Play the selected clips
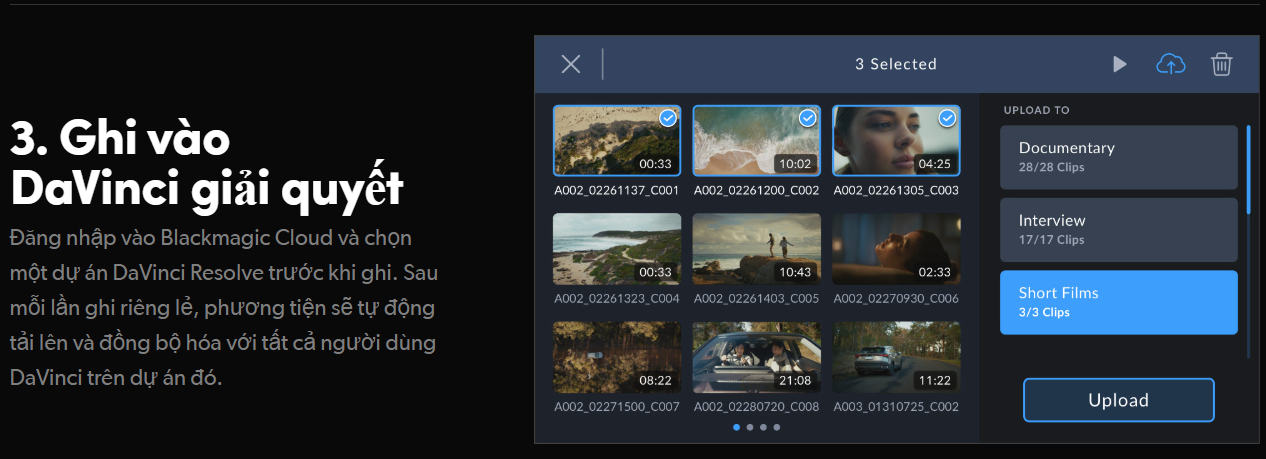 (1120, 64)
